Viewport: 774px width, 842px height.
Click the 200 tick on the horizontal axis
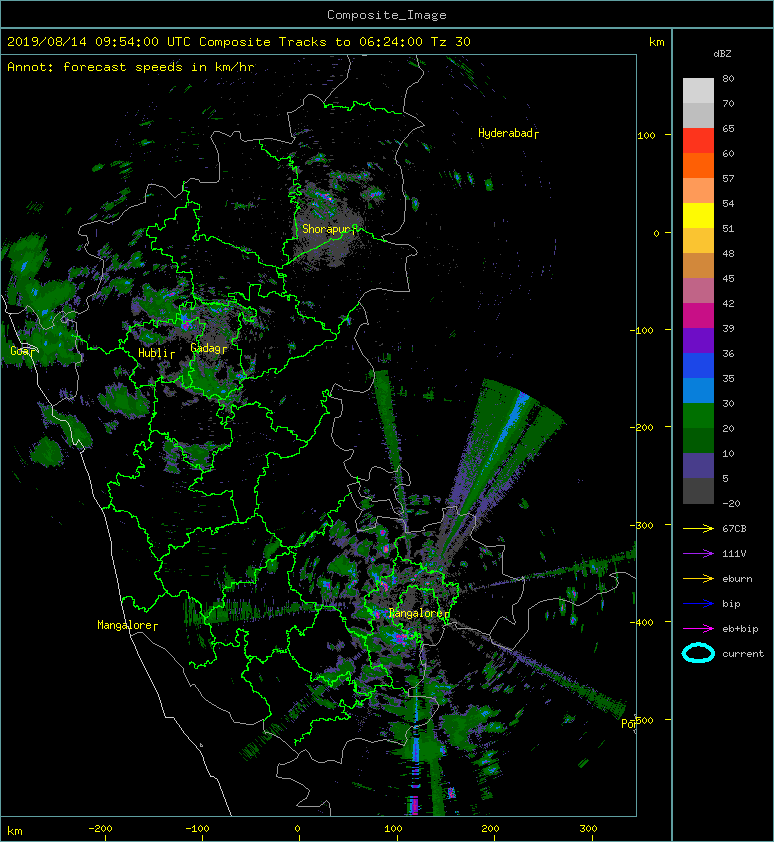click(x=490, y=829)
